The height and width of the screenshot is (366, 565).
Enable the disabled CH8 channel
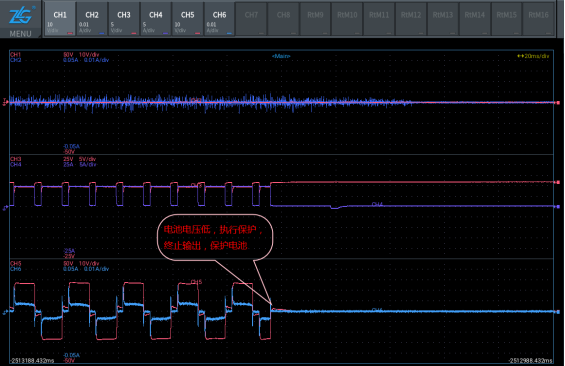(x=283, y=19)
